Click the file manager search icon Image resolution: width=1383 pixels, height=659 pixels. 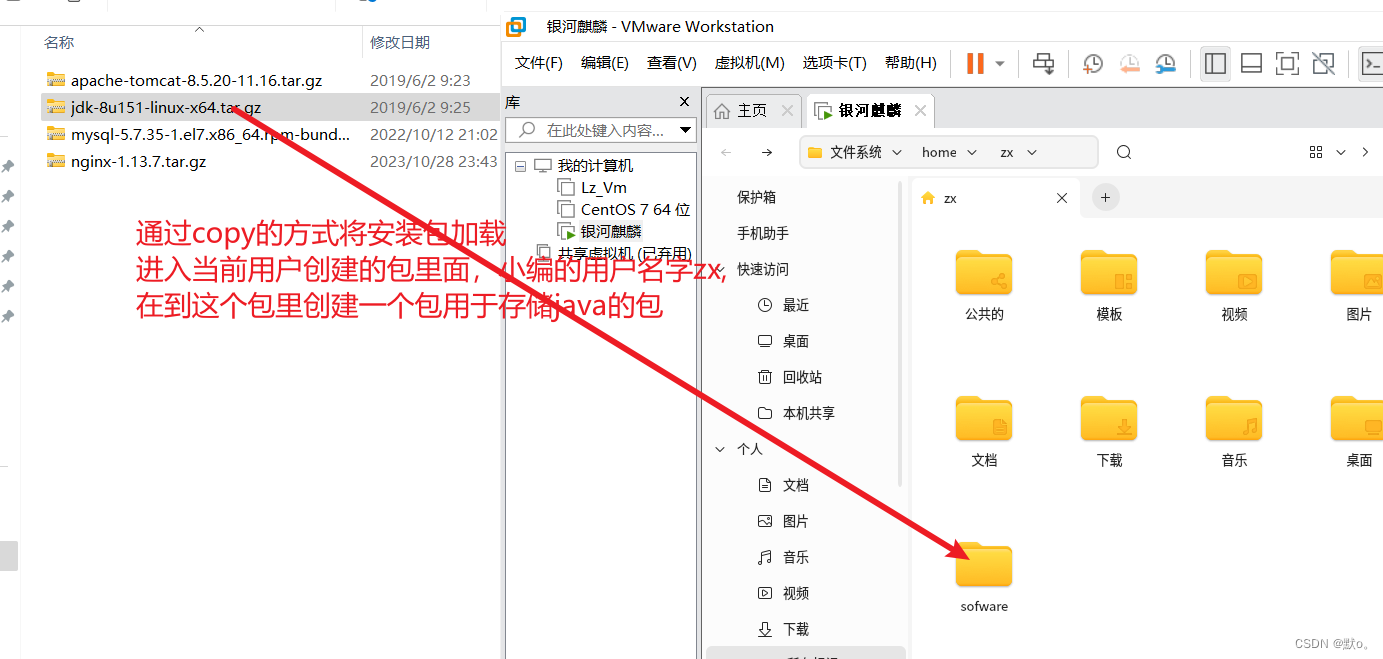click(1124, 152)
